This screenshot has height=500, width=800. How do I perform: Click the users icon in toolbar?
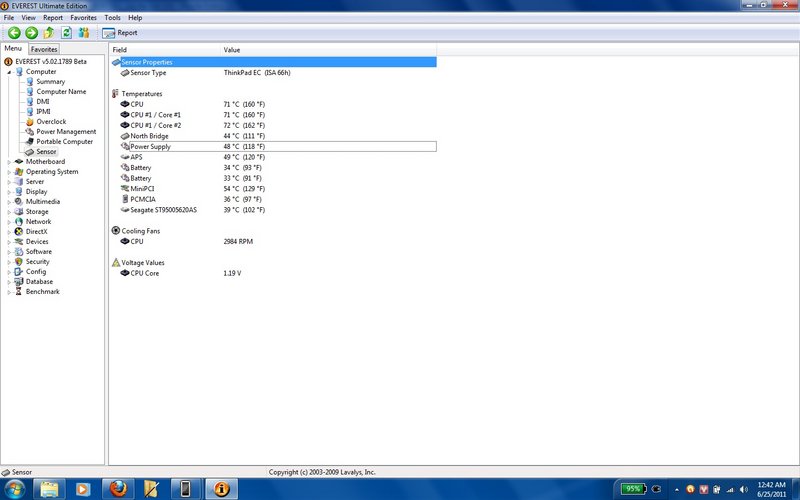click(84, 33)
